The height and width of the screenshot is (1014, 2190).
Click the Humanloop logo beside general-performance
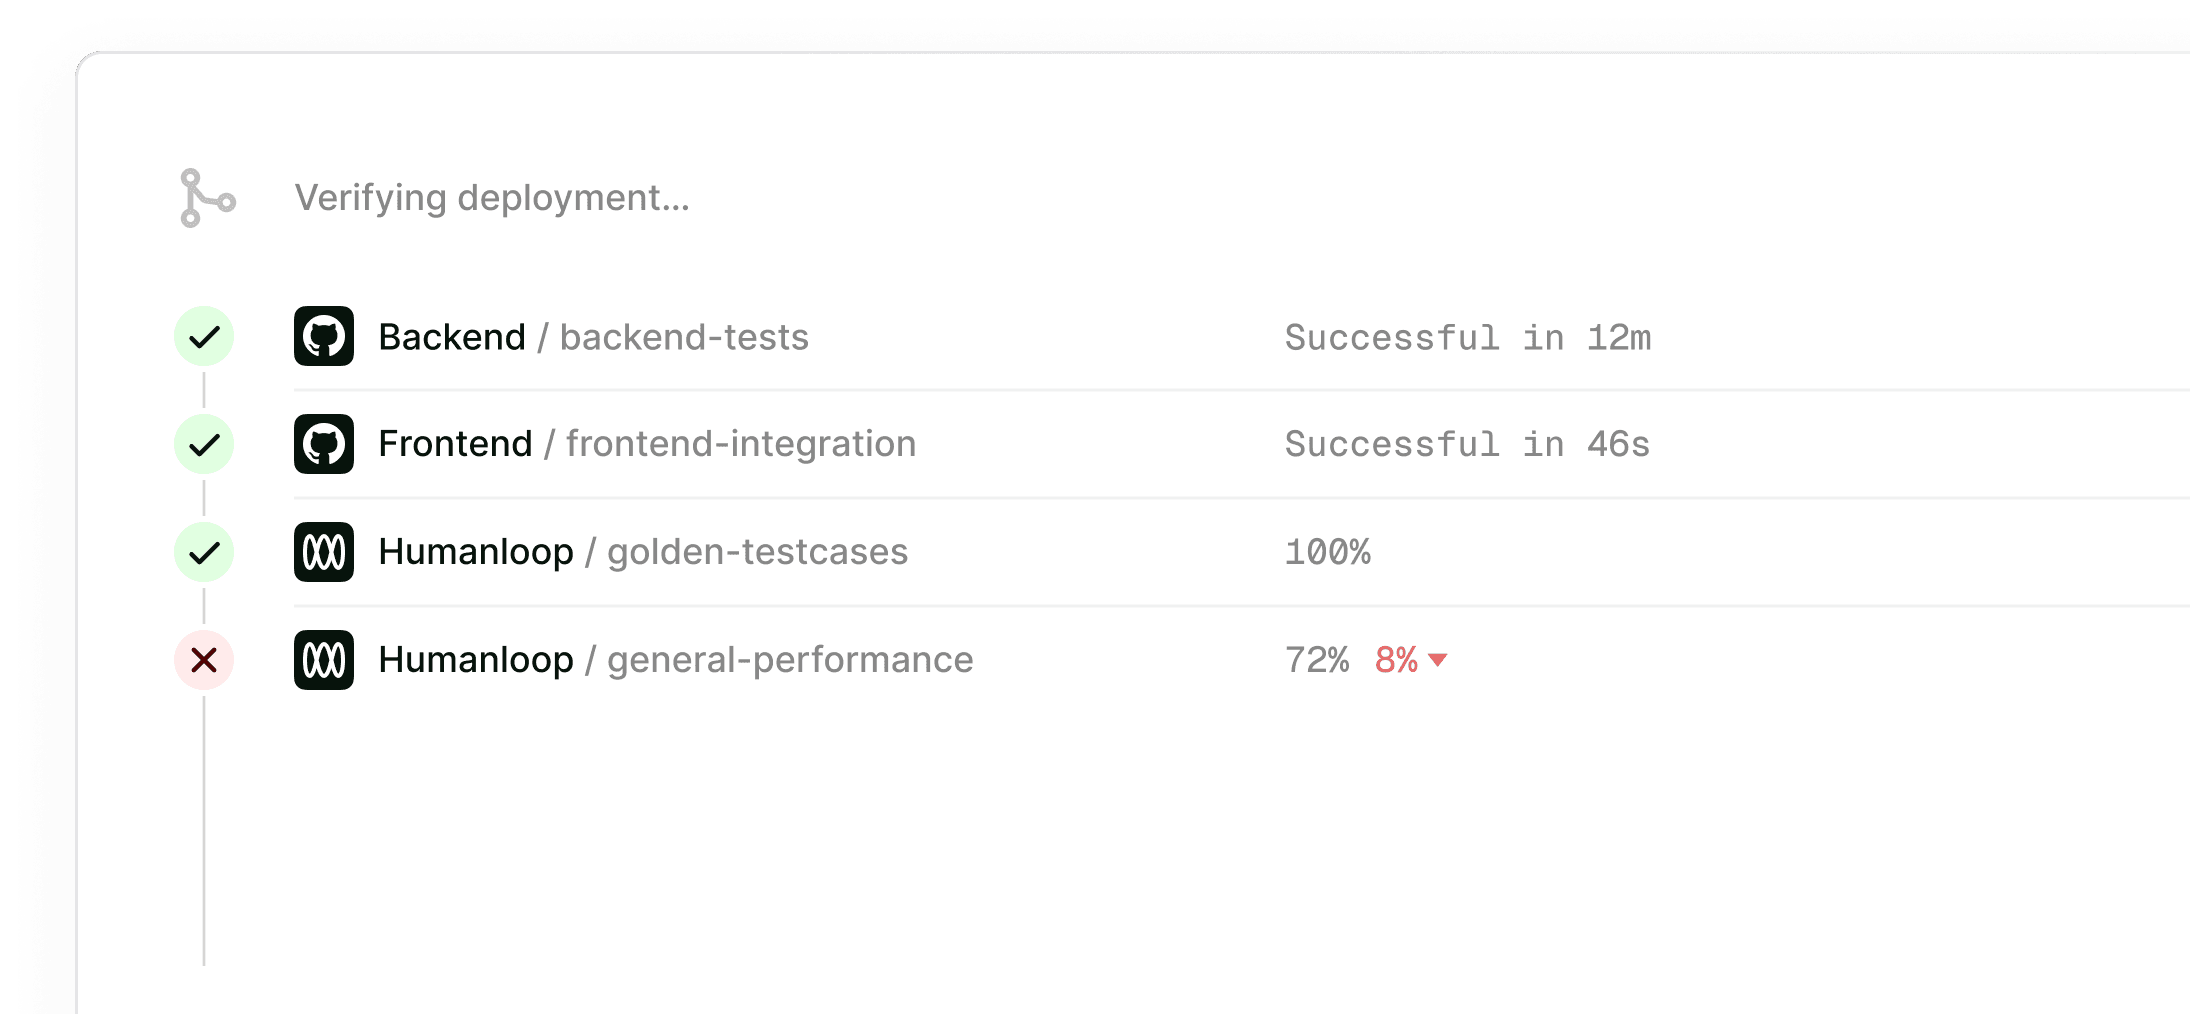pyautogui.click(x=323, y=659)
